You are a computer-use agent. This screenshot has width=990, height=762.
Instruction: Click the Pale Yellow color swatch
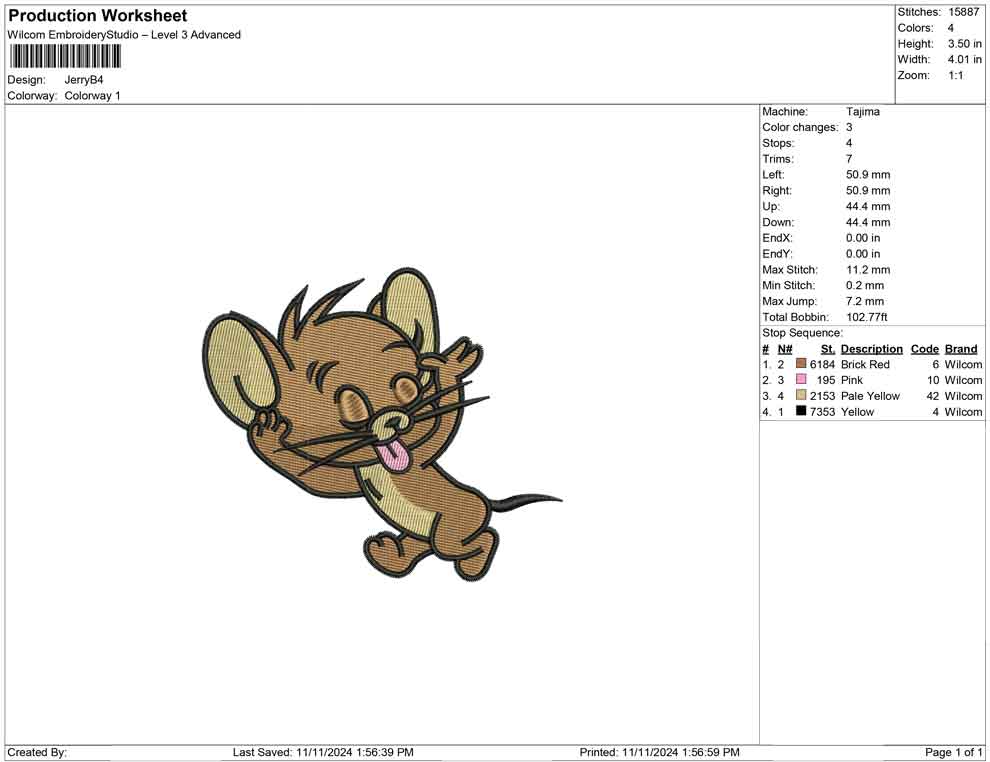pos(801,395)
